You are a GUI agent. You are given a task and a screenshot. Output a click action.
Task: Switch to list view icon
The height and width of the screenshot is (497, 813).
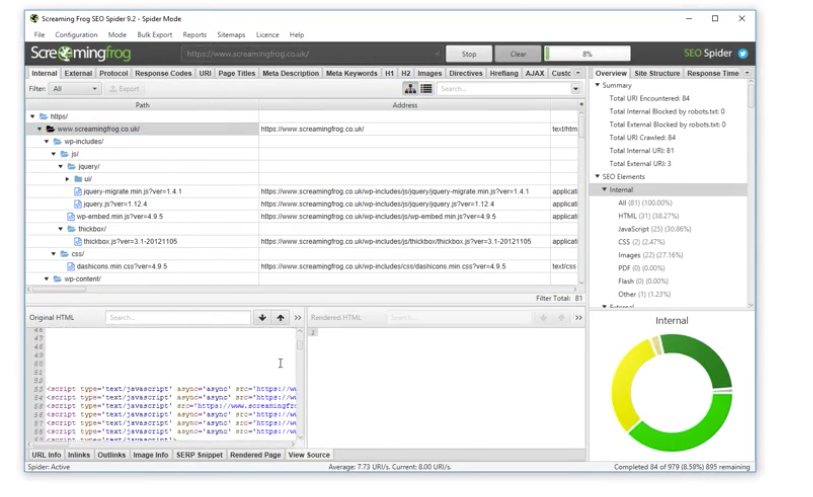(426, 89)
